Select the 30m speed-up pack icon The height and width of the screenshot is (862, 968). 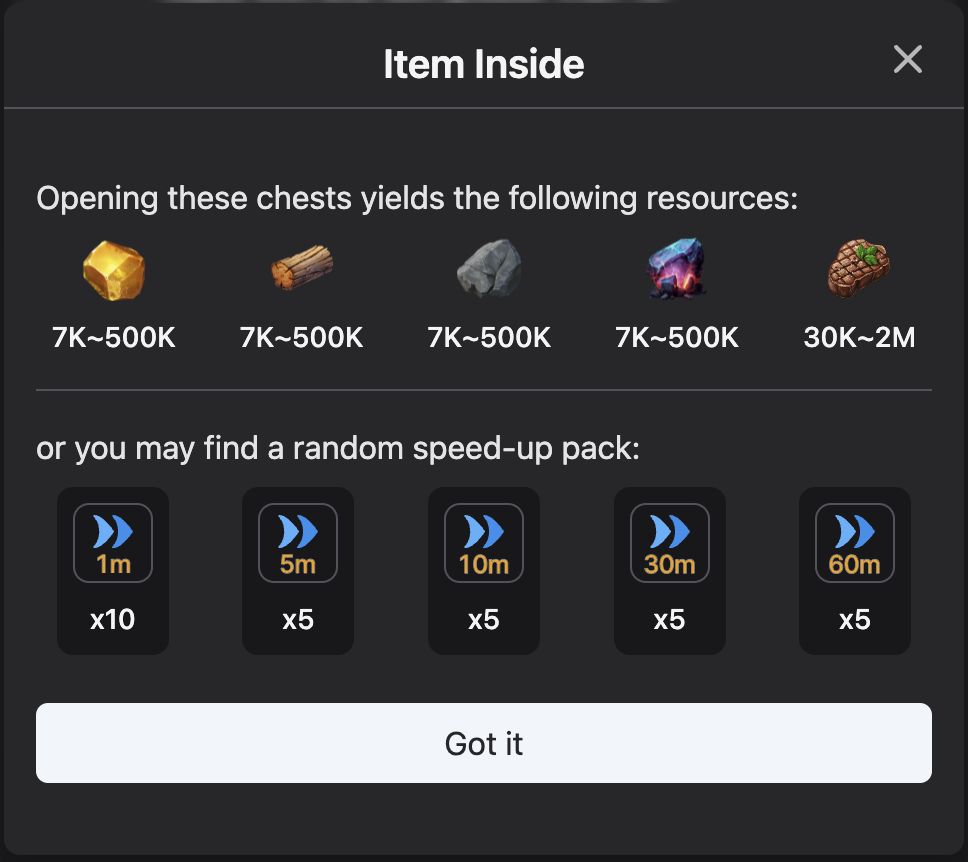[x=669, y=543]
